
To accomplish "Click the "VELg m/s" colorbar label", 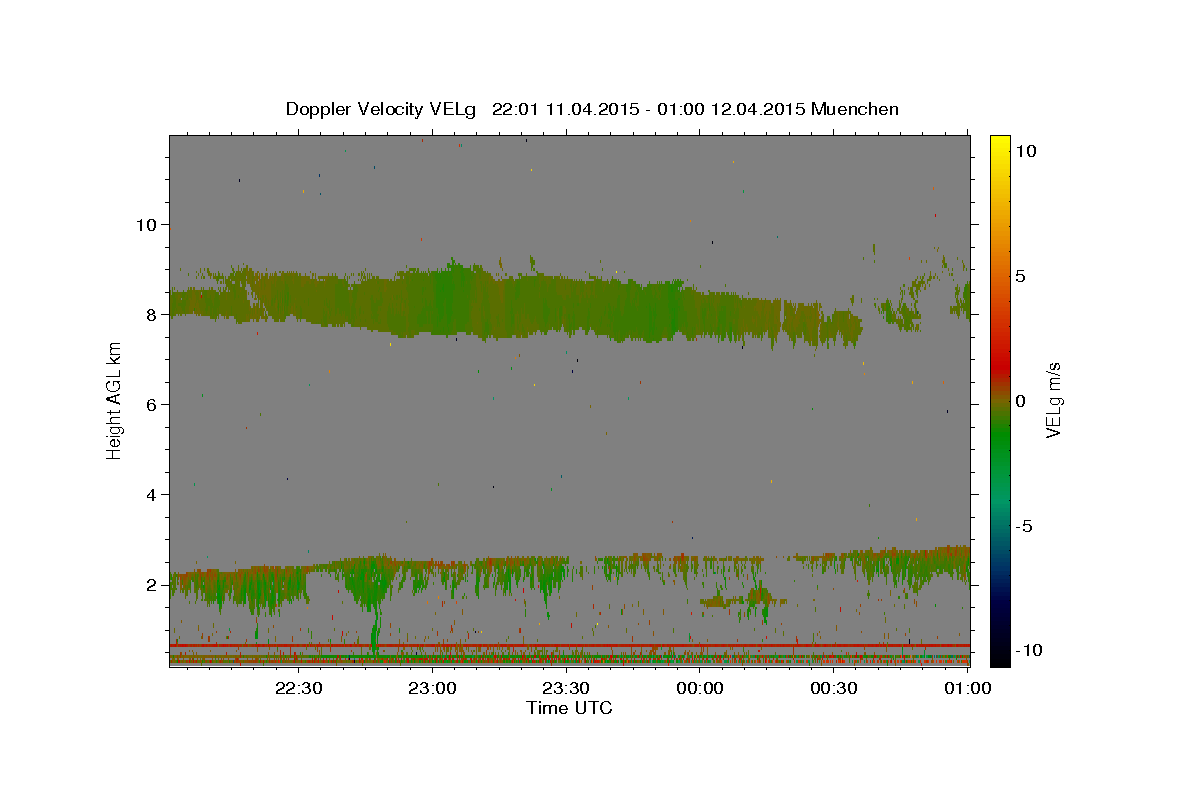I will [x=1053, y=400].
